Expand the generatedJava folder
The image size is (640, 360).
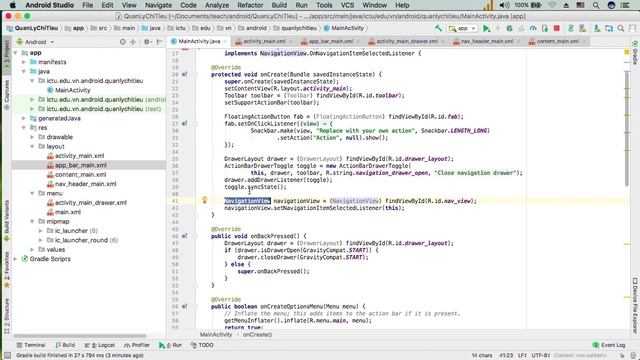(24, 118)
